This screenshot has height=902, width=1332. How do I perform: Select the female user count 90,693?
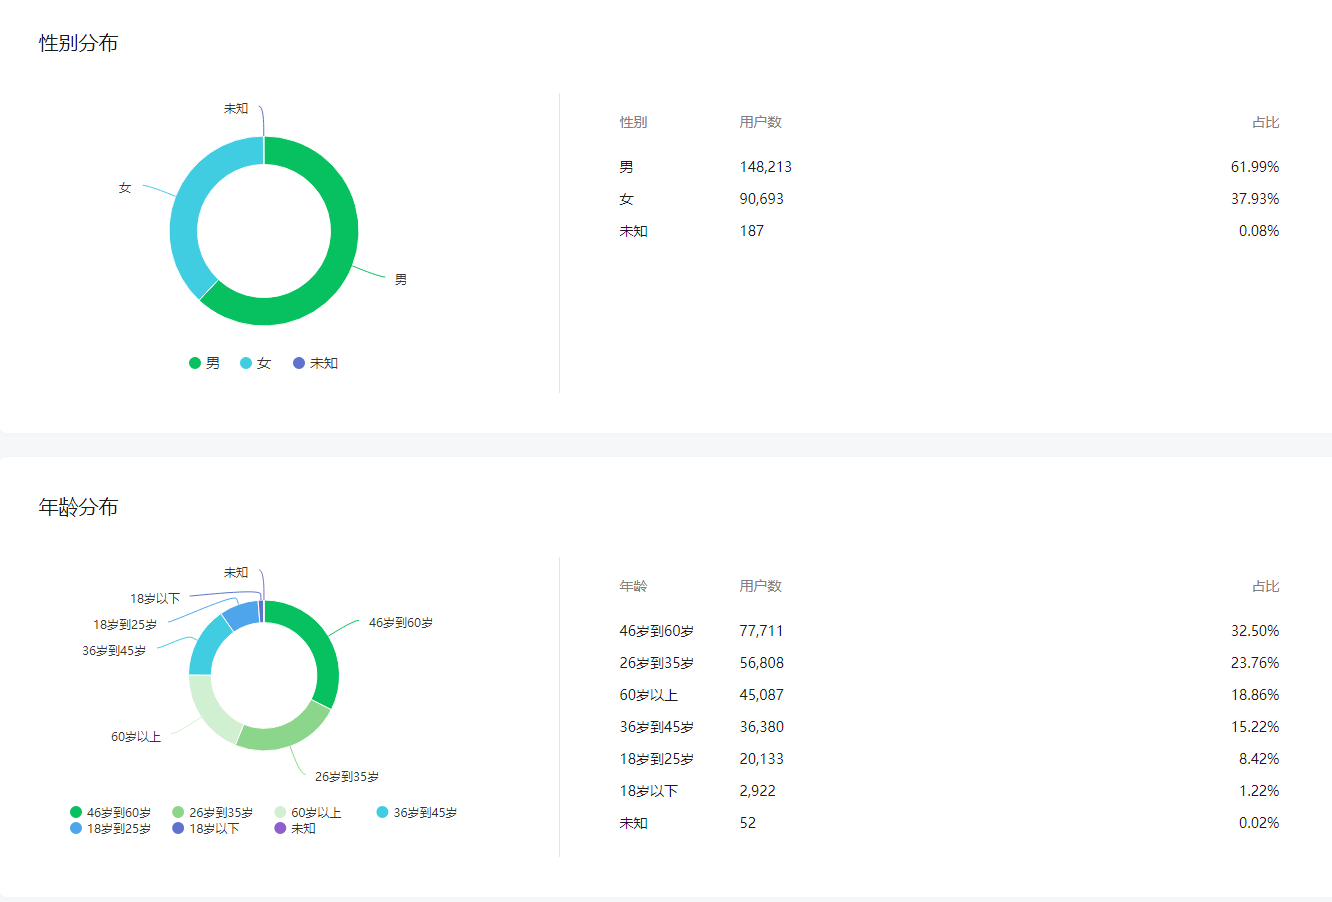coord(762,199)
